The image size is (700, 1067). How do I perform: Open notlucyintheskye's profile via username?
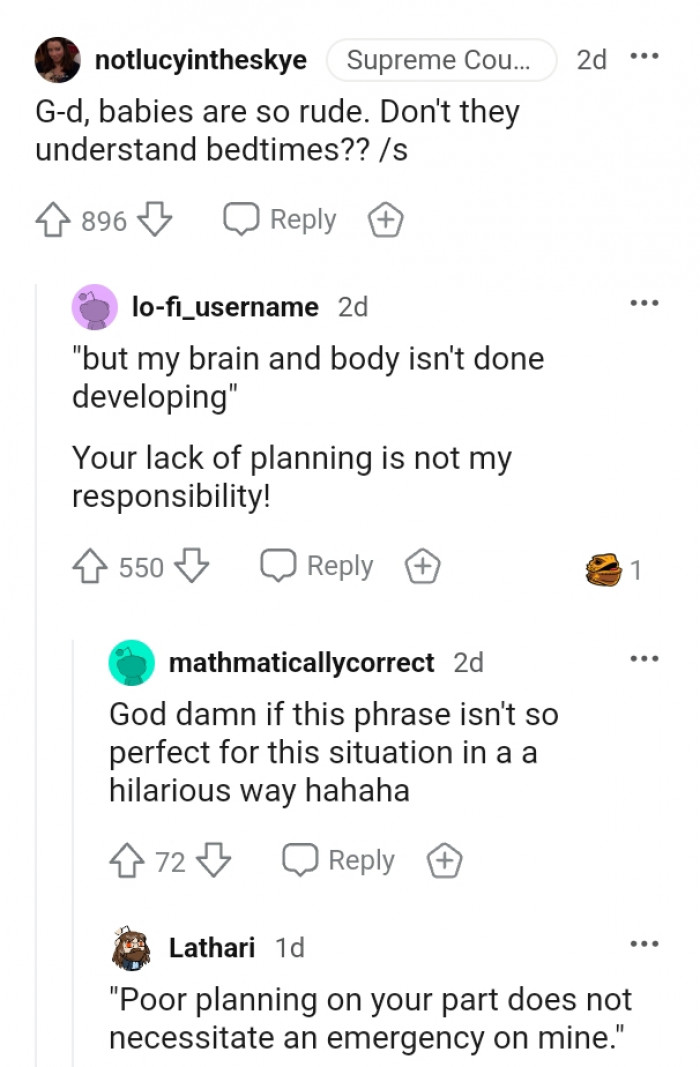[x=200, y=60]
